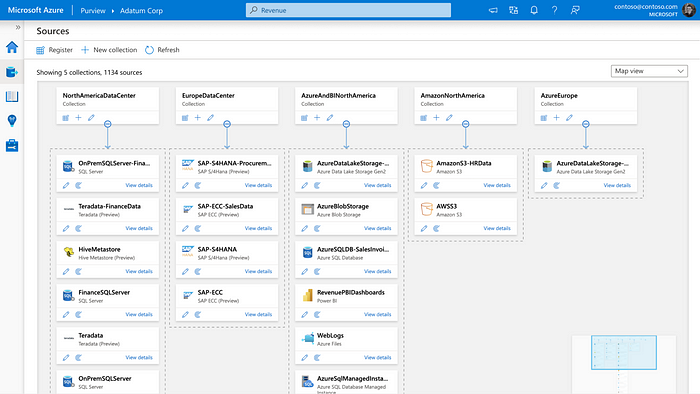Open Microsoft Azure portal home link

36,10
